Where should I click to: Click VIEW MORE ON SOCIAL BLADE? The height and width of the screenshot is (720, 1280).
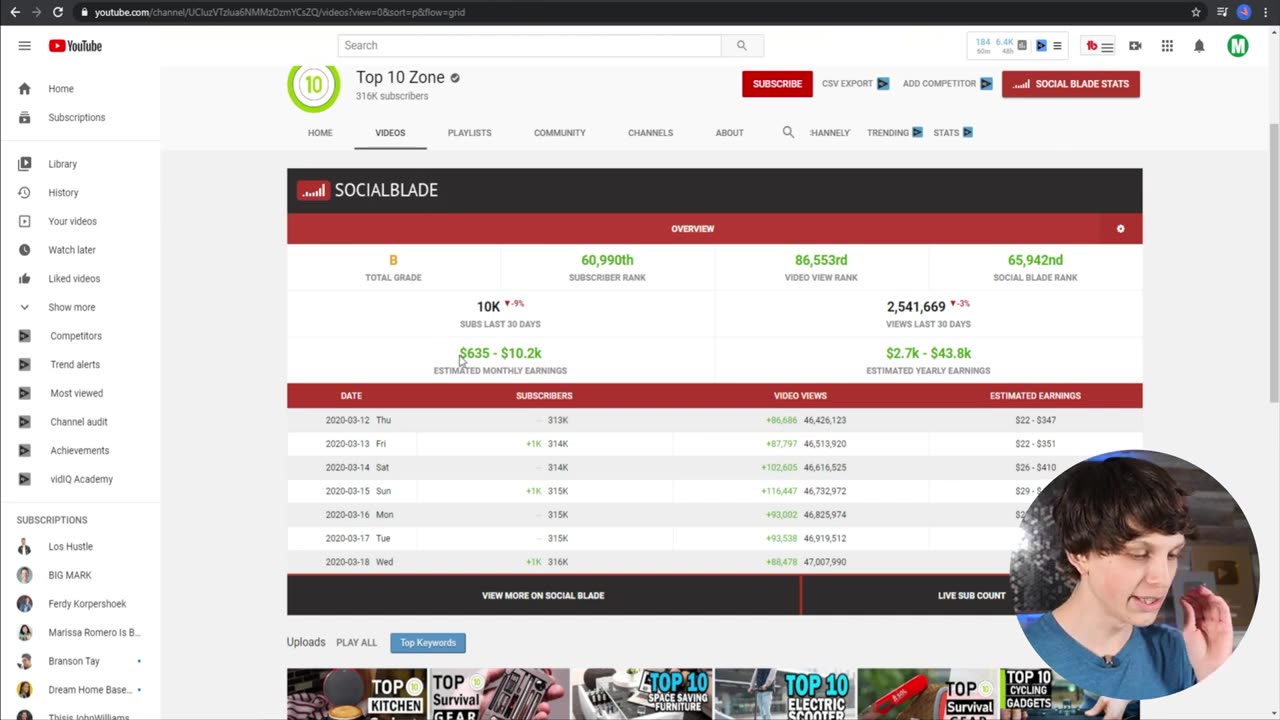tap(543, 596)
